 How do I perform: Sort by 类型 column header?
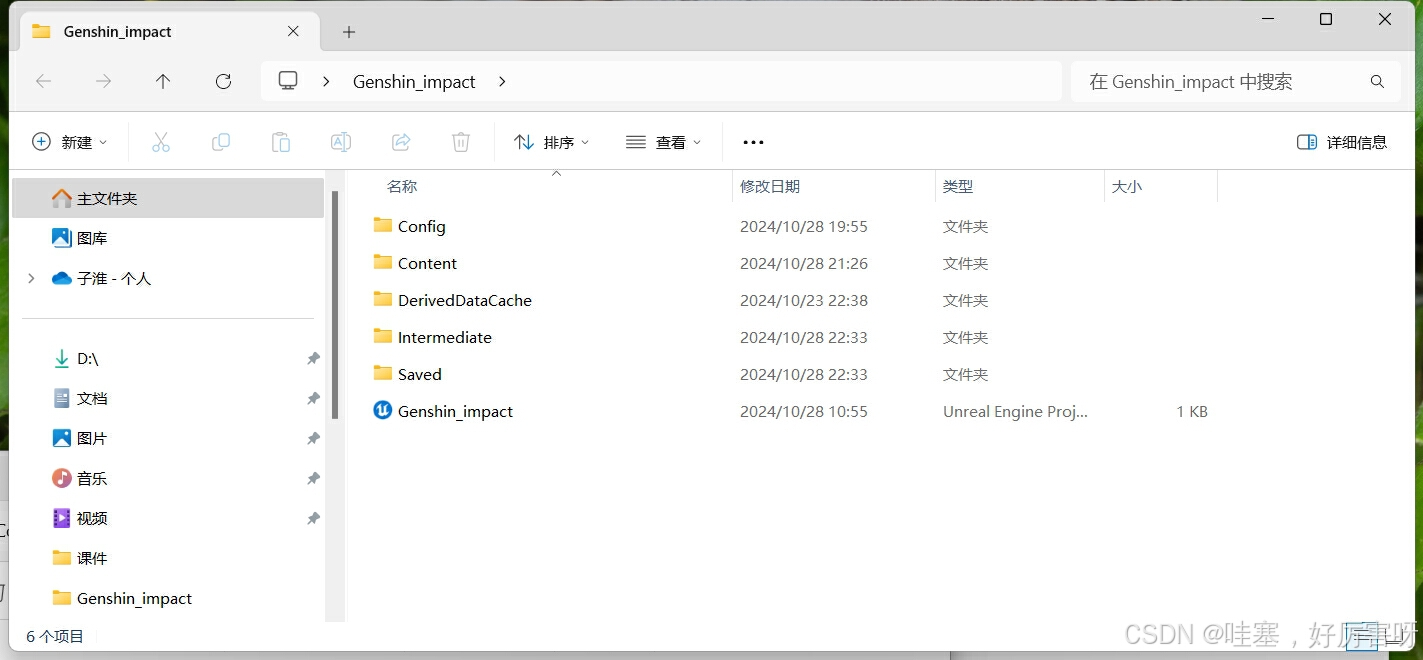click(958, 186)
